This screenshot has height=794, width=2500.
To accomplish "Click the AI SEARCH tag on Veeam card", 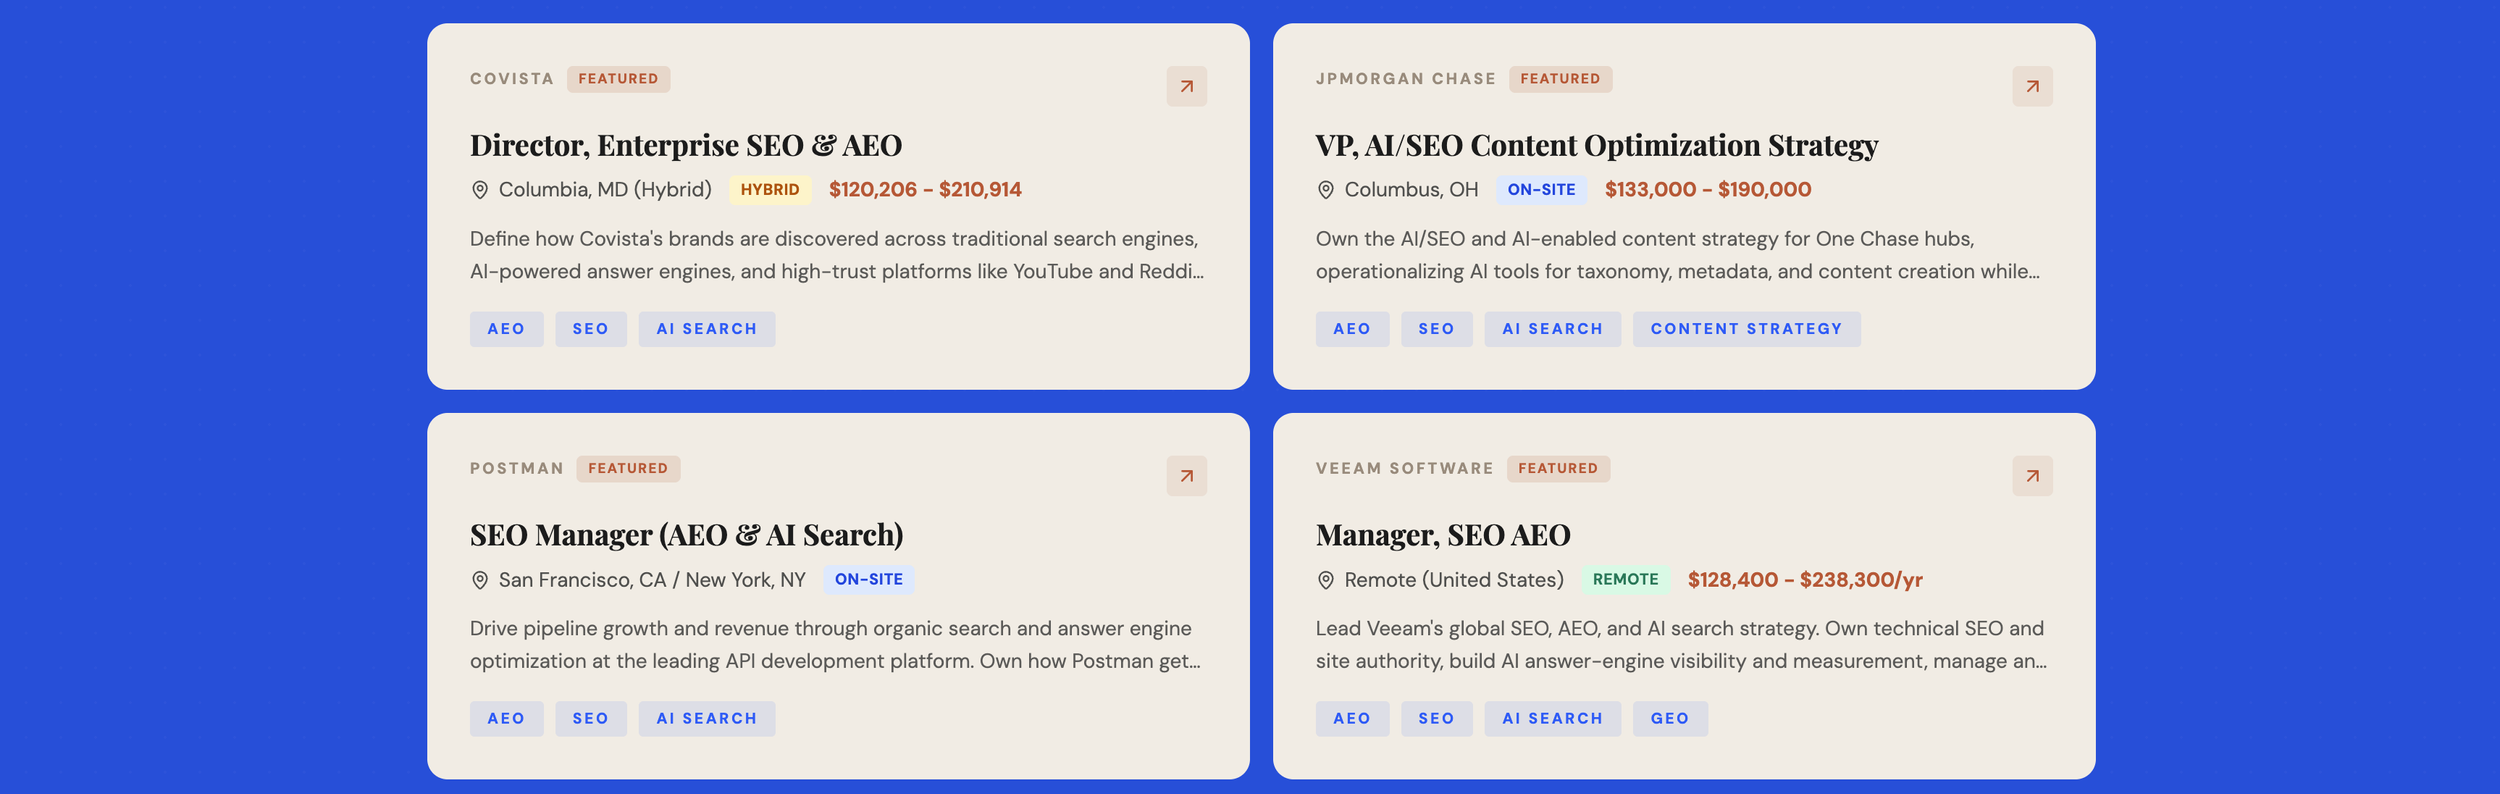I will [1552, 719].
